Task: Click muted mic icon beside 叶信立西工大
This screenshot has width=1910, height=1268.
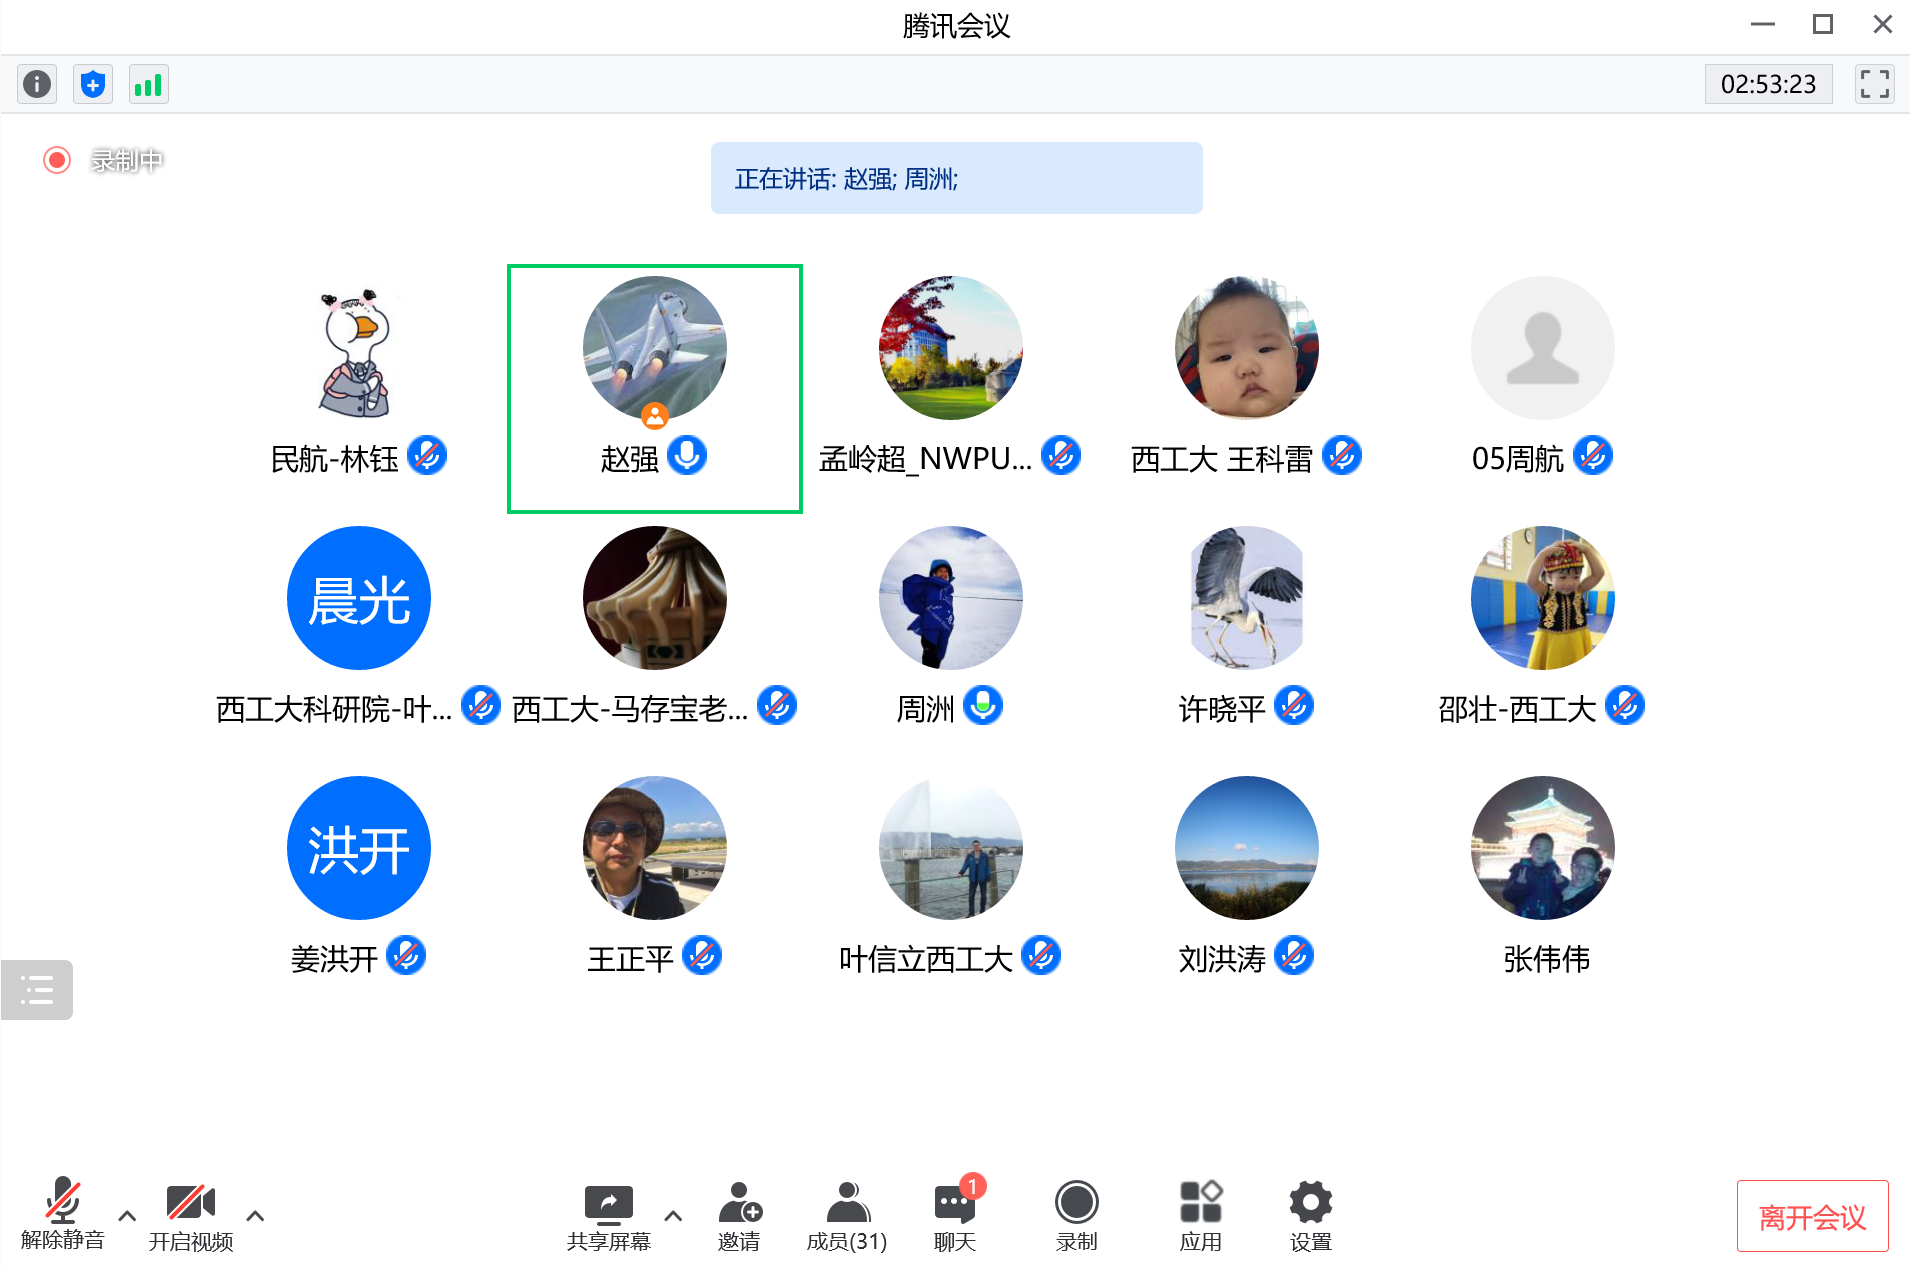Action: pyautogui.click(x=1041, y=956)
